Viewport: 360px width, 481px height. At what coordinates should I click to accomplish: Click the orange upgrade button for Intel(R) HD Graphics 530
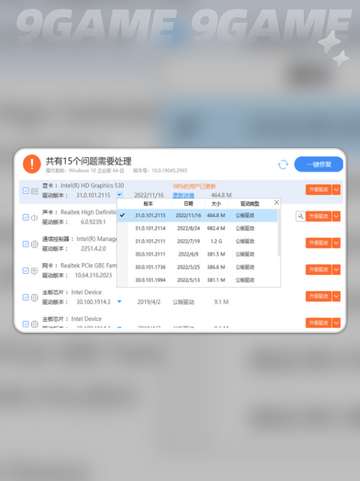[318, 190]
